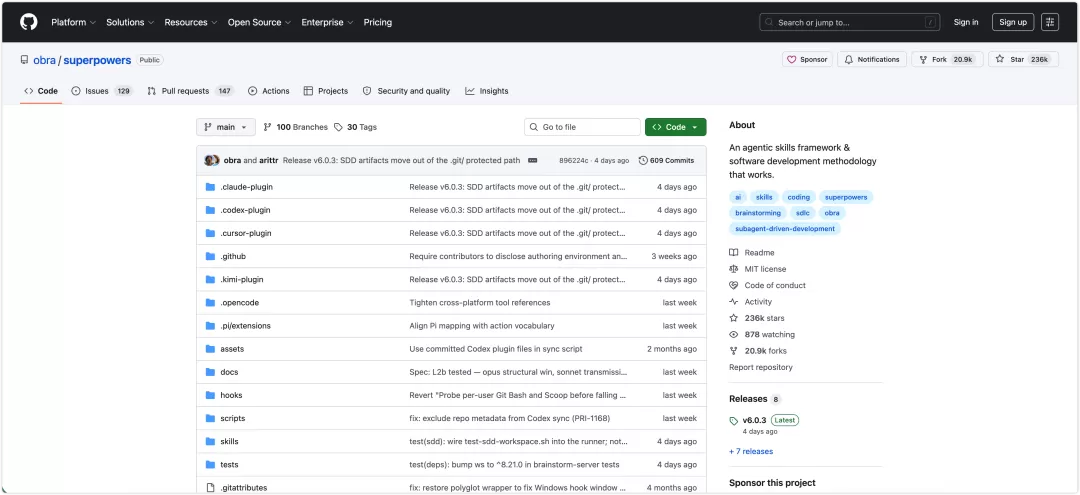Click the hooks folder icon

coord(210,395)
